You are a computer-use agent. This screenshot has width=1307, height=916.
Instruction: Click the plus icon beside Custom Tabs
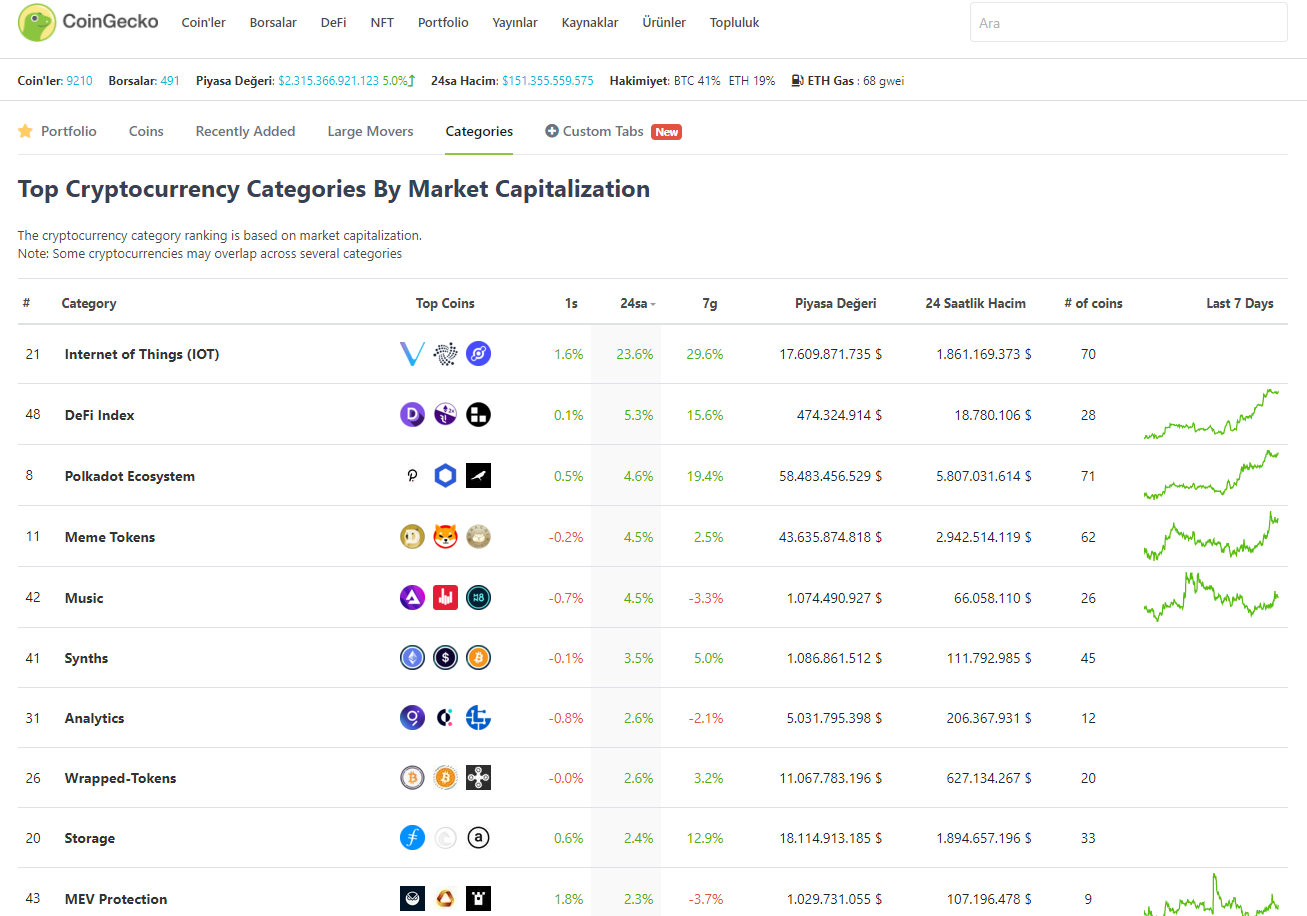pyautogui.click(x=552, y=131)
